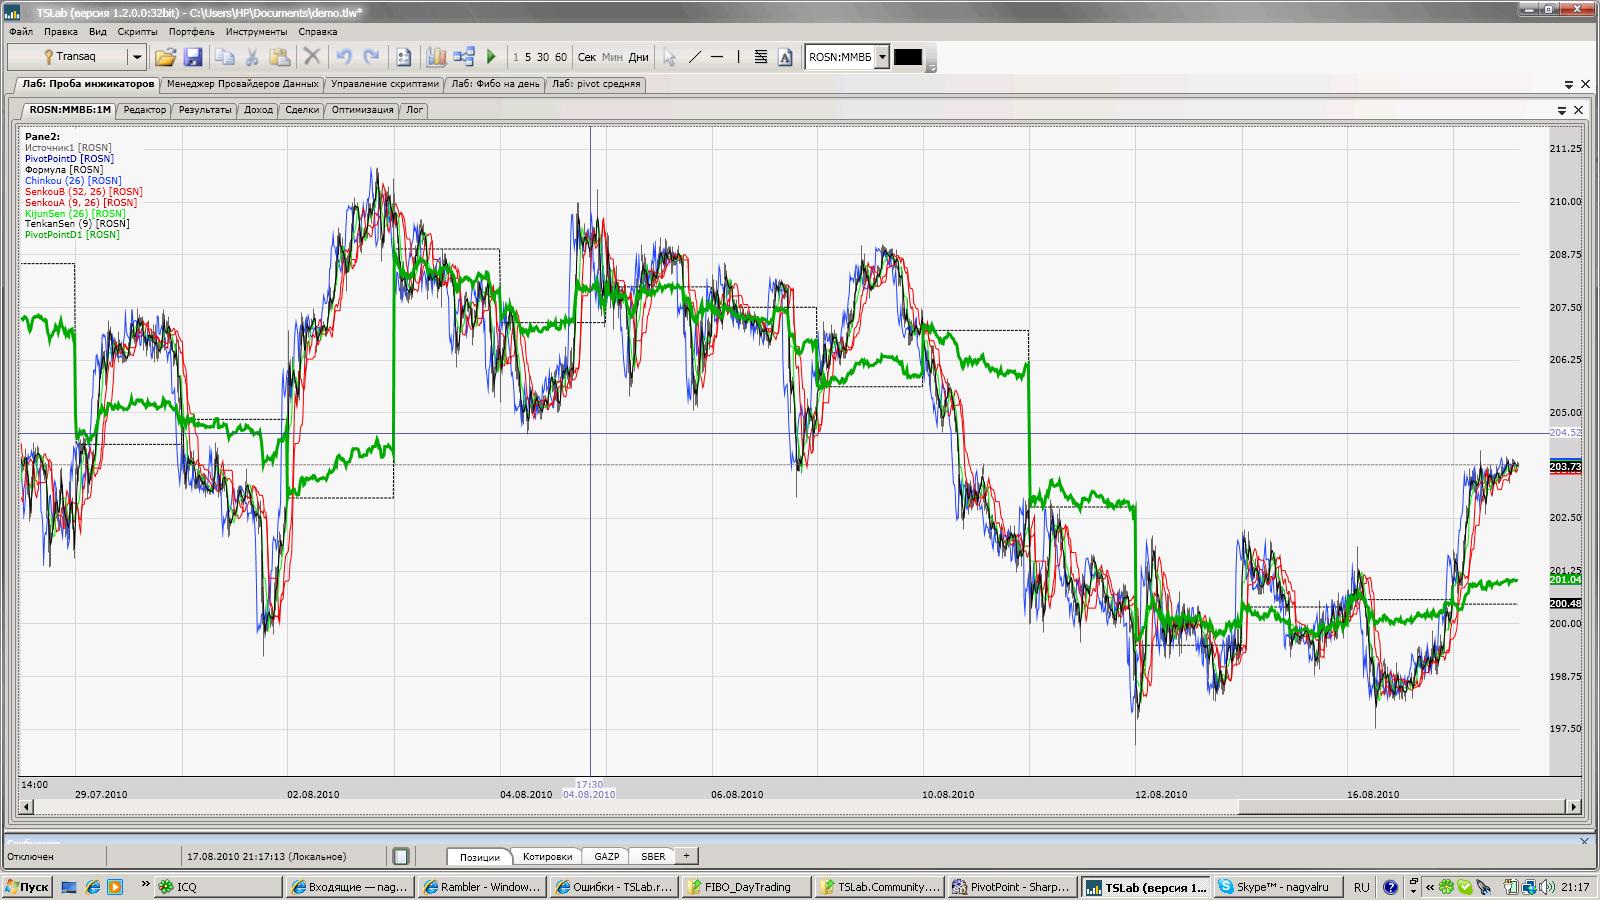Cut selection using the scissors icon
1600x900 pixels.
click(x=252, y=57)
